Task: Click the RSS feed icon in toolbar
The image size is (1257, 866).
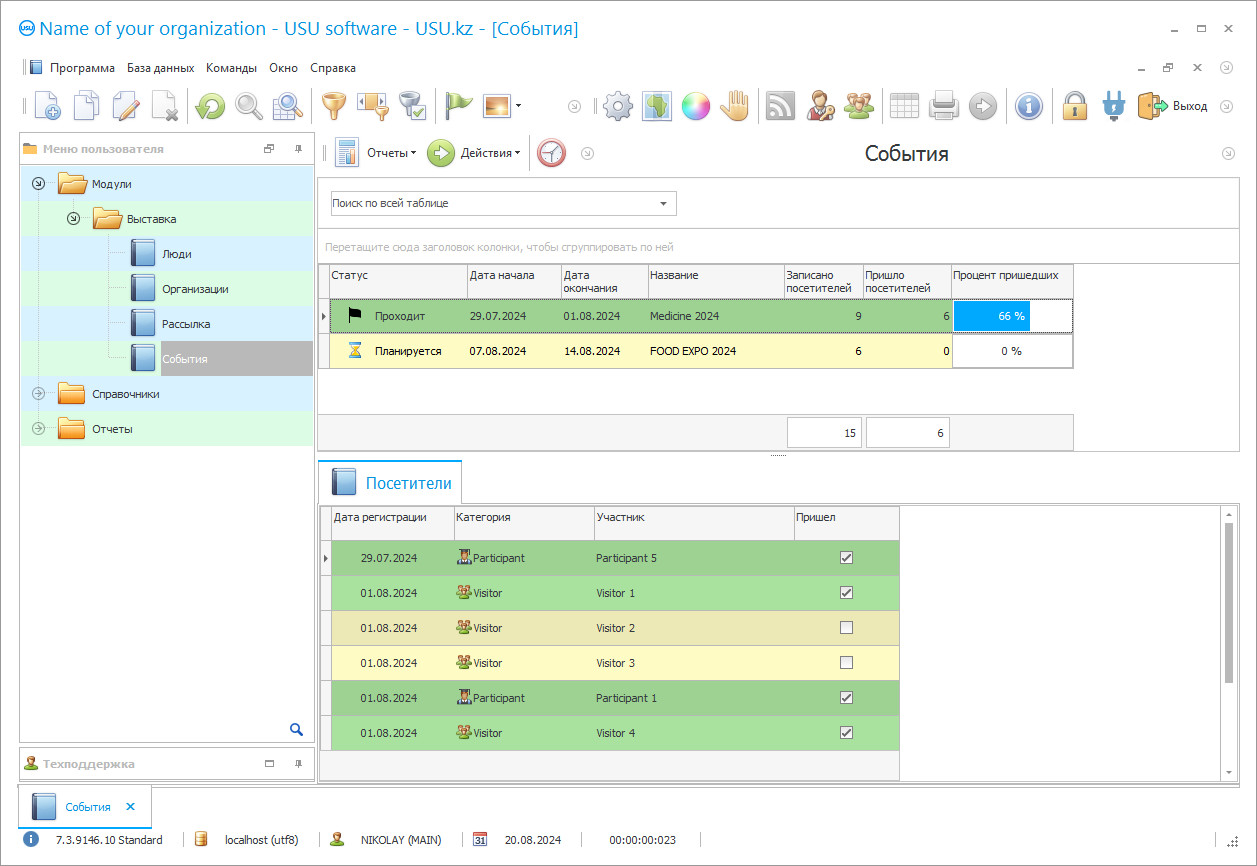Action: pos(780,106)
